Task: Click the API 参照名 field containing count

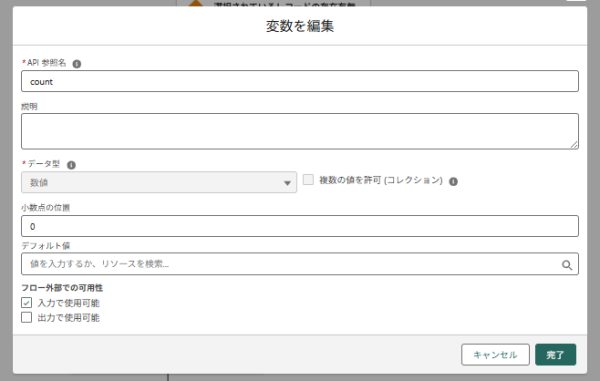Action: coord(300,81)
